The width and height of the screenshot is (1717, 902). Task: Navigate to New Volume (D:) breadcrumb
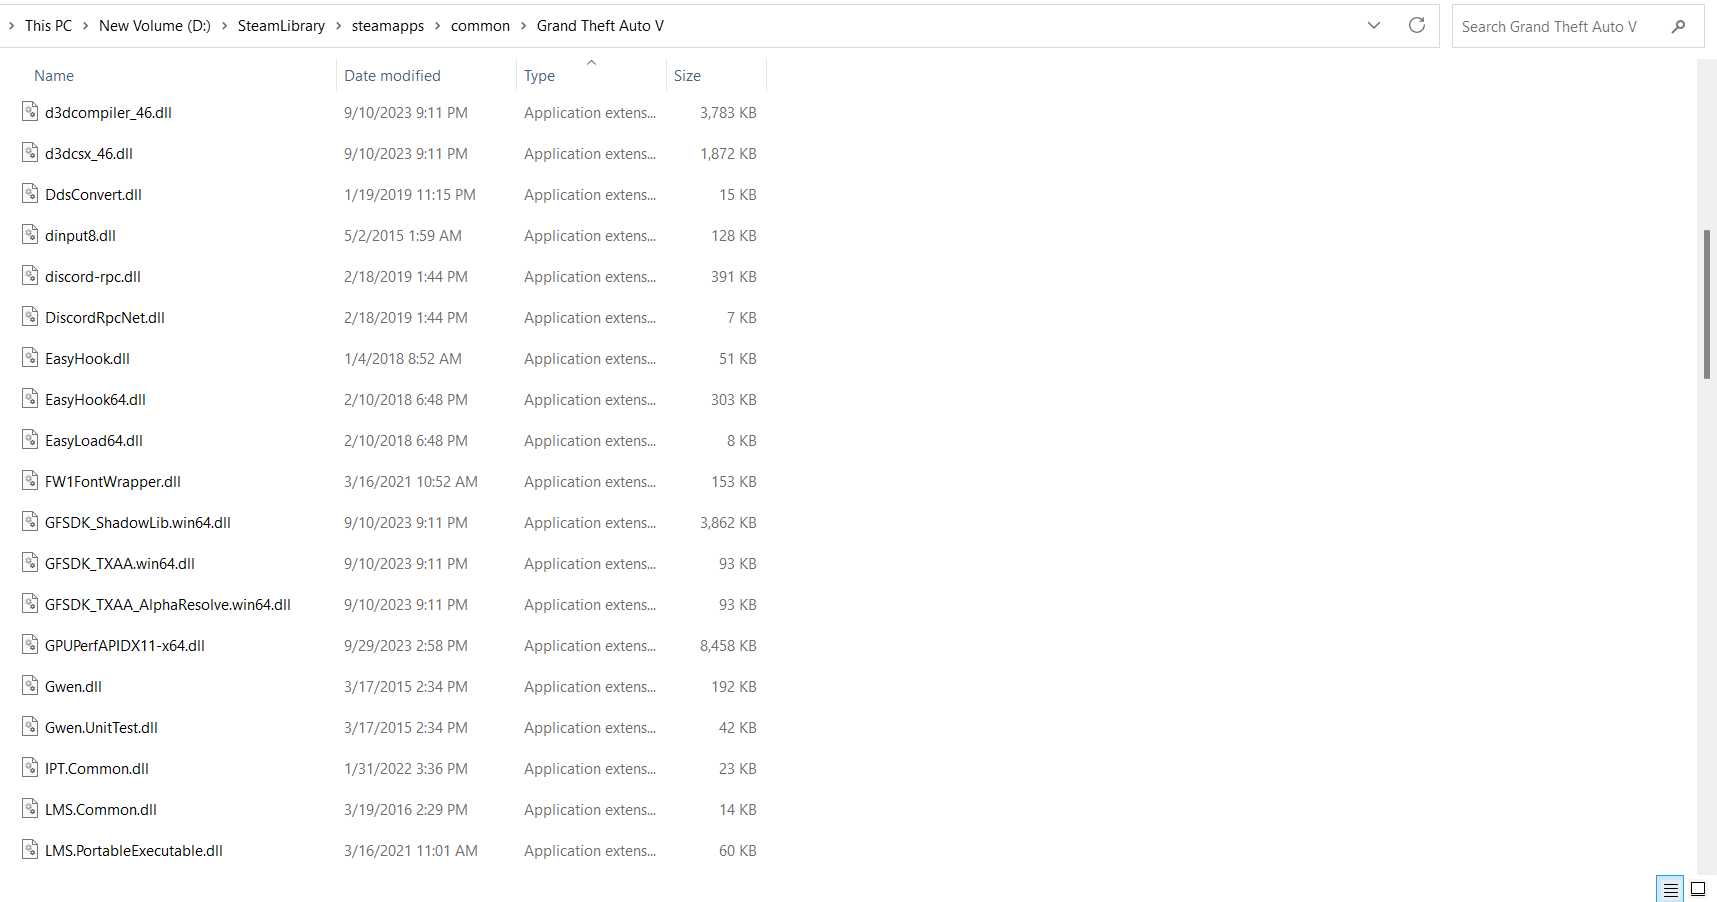[x=155, y=26]
